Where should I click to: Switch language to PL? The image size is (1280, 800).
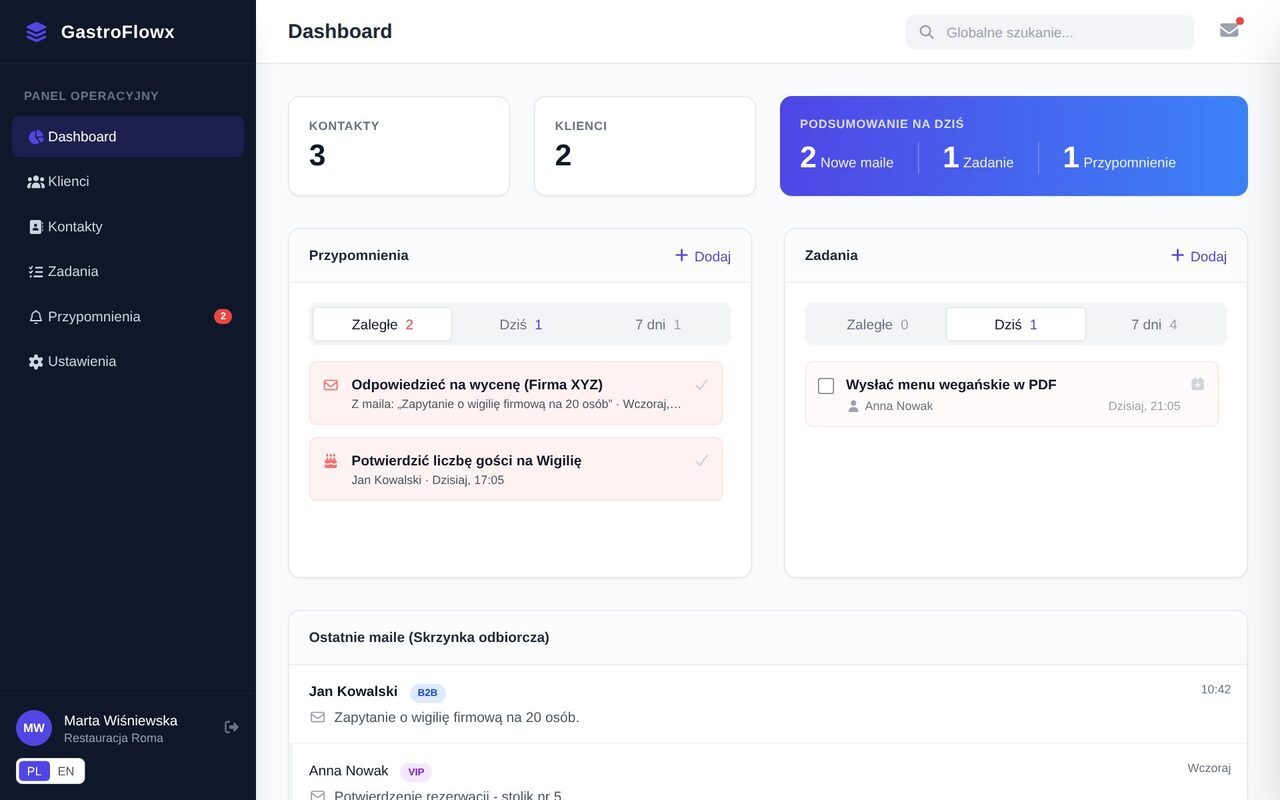(34, 771)
